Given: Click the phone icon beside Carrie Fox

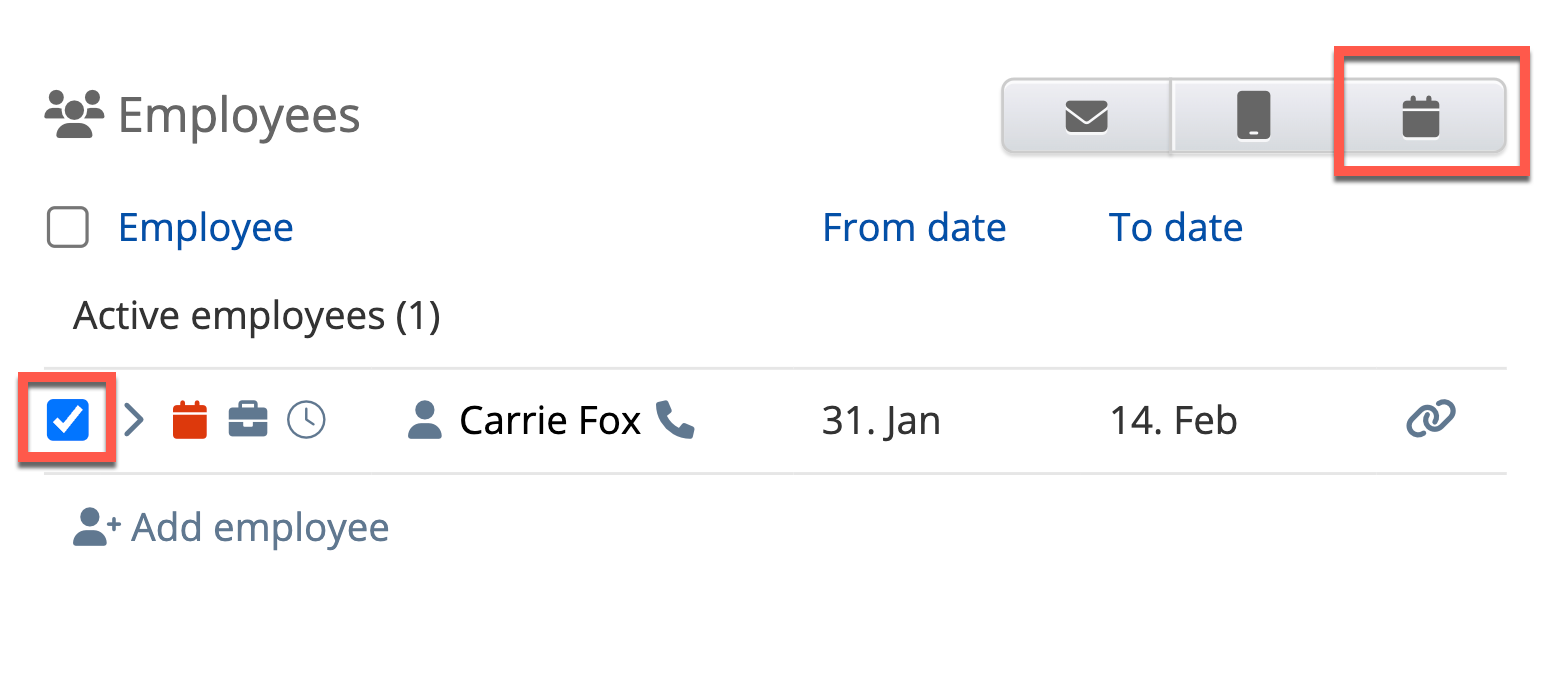Looking at the screenshot, I should point(675,420).
